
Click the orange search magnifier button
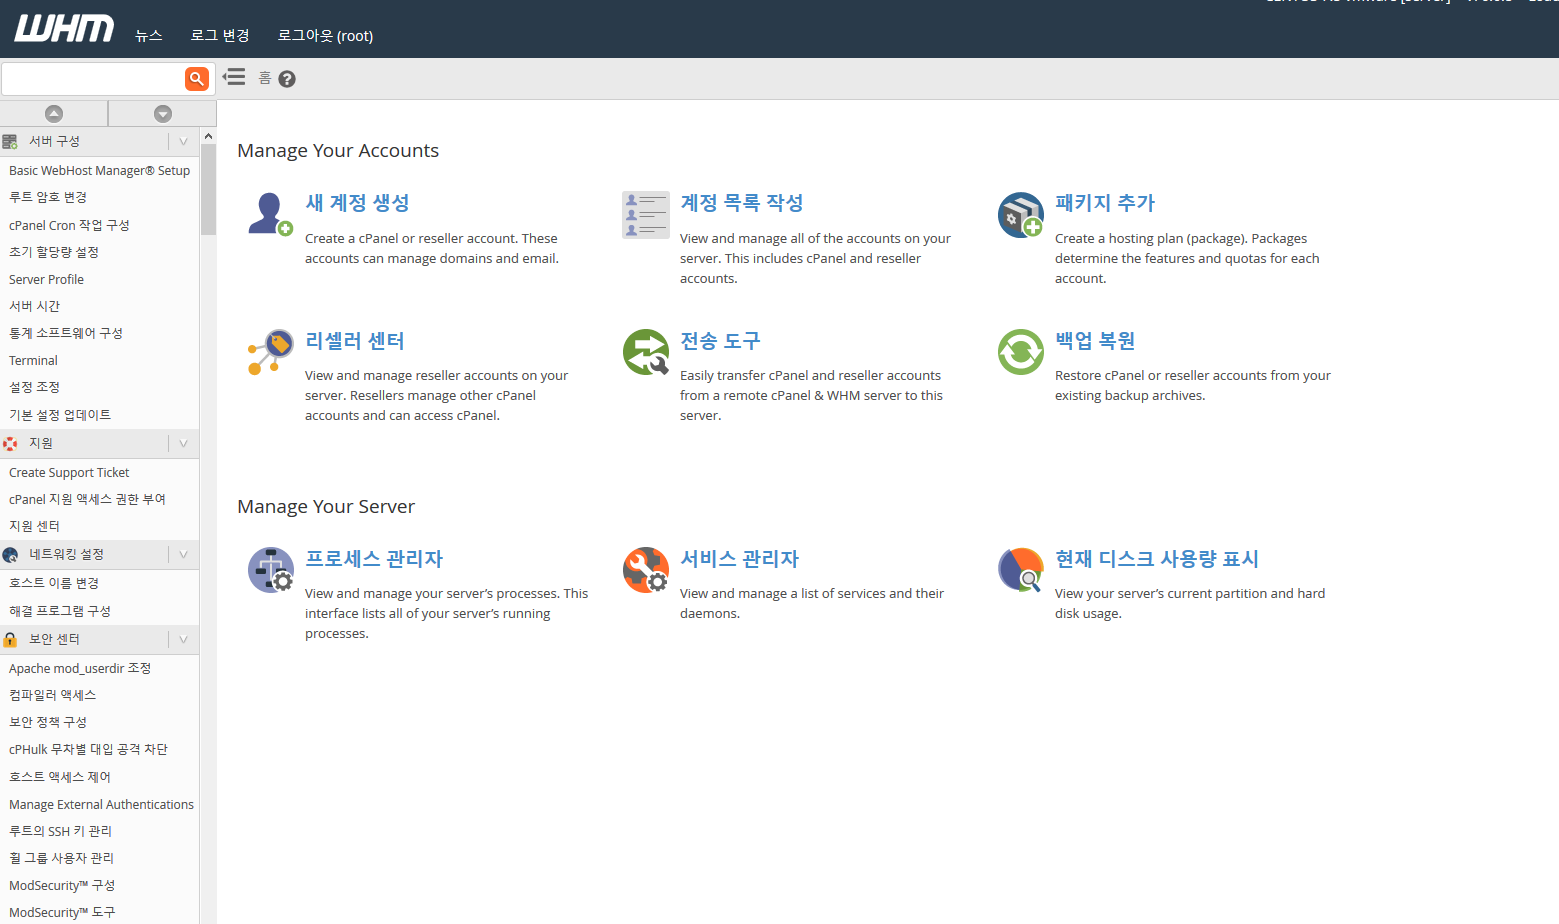(x=197, y=78)
